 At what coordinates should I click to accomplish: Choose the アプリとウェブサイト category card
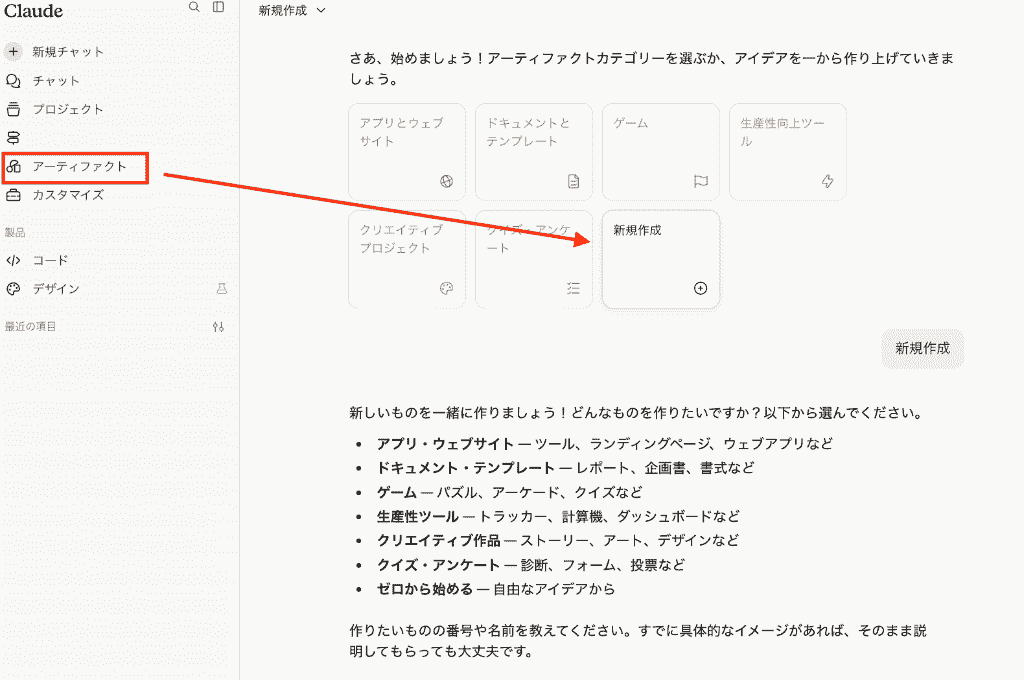[x=407, y=152]
